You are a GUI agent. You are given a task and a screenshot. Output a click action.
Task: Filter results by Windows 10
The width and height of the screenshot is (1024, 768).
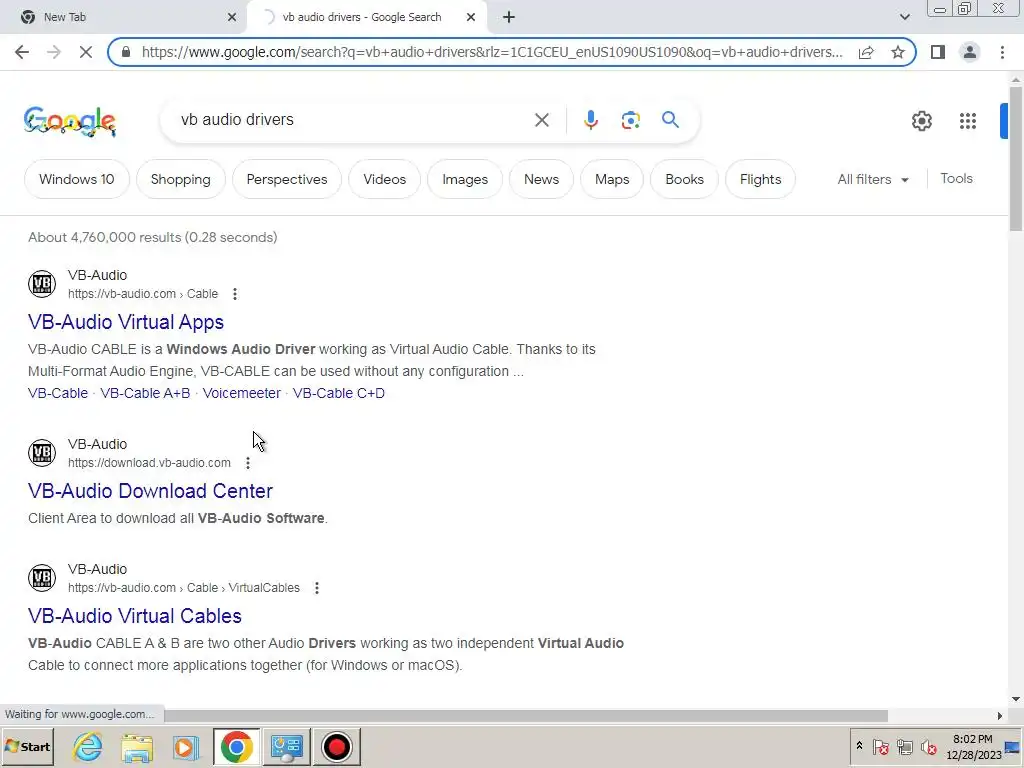[x=76, y=179]
